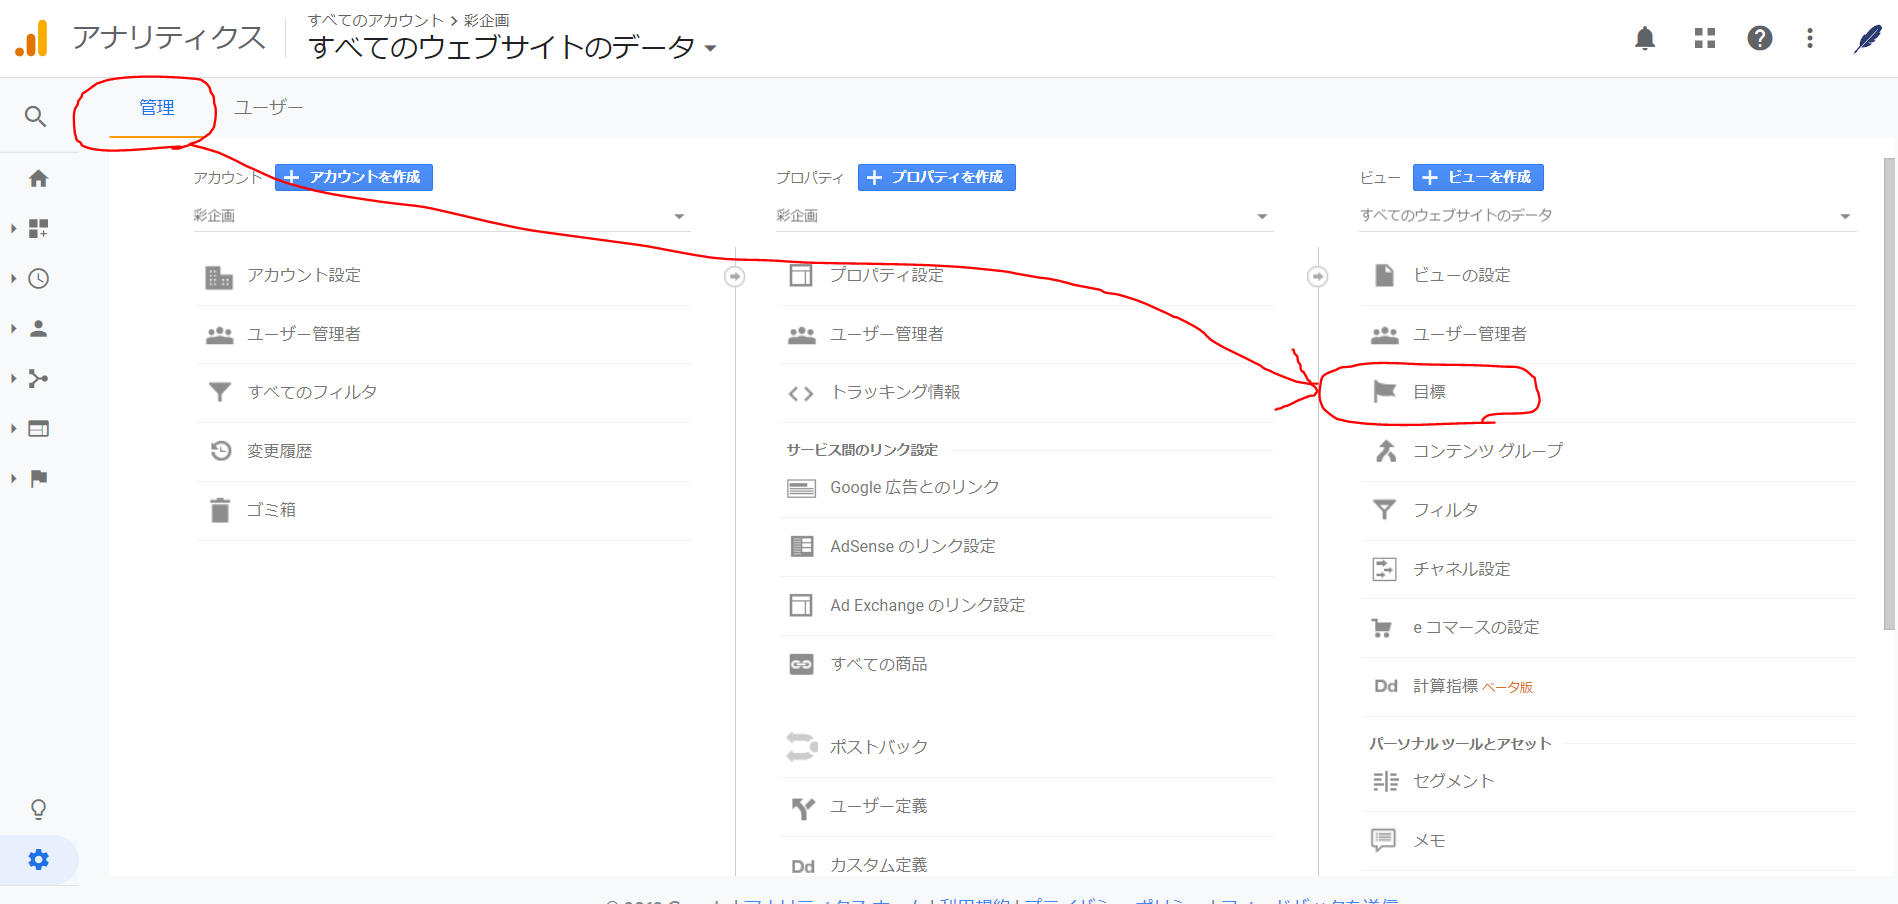Image resolution: width=1898 pixels, height=904 pixels.
Task: Open Realtime reports clock icon
Action: 38,279
